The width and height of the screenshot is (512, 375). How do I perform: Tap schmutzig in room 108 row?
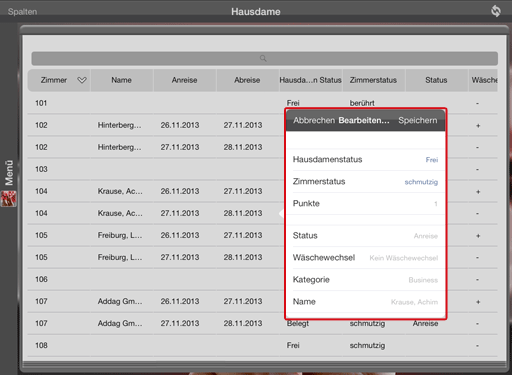367,345
